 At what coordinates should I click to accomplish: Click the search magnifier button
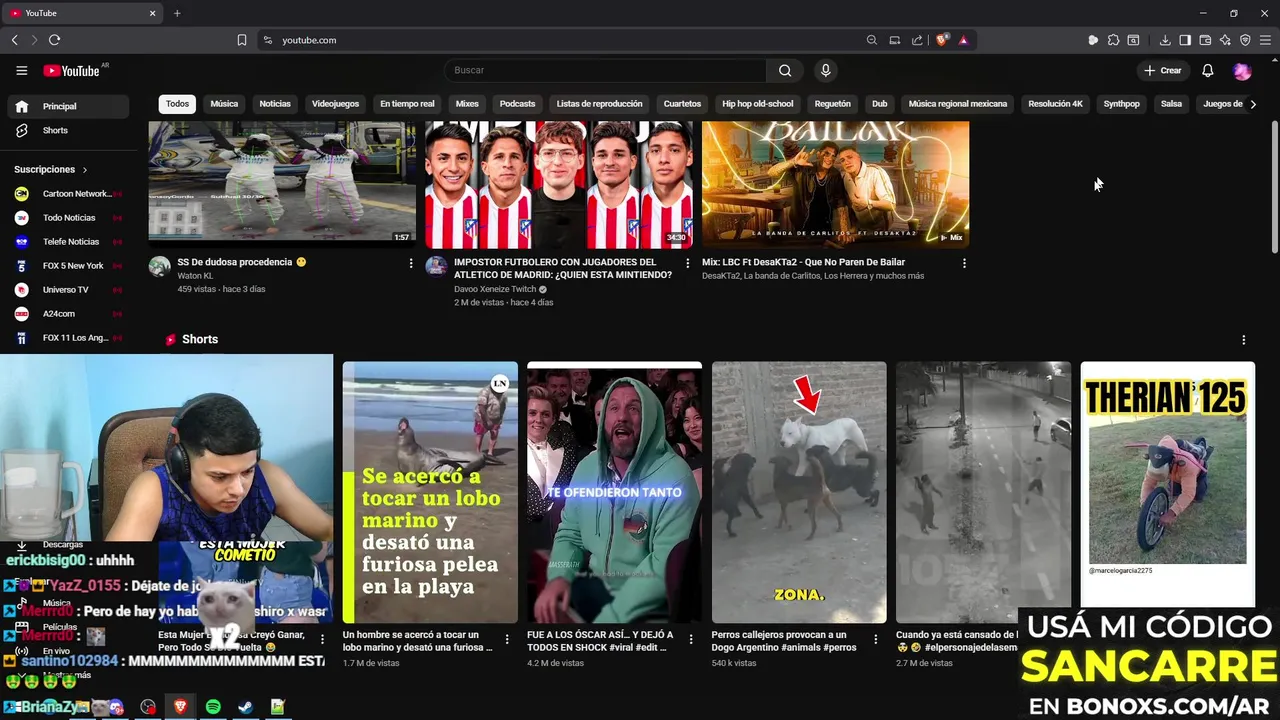click(785, 70)
